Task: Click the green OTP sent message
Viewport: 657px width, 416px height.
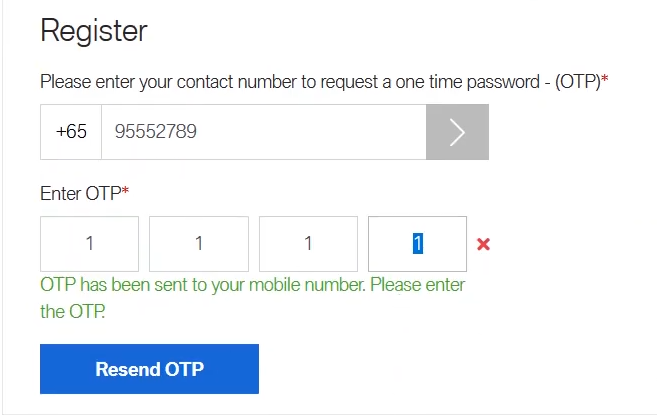Action: coord(253,298)
